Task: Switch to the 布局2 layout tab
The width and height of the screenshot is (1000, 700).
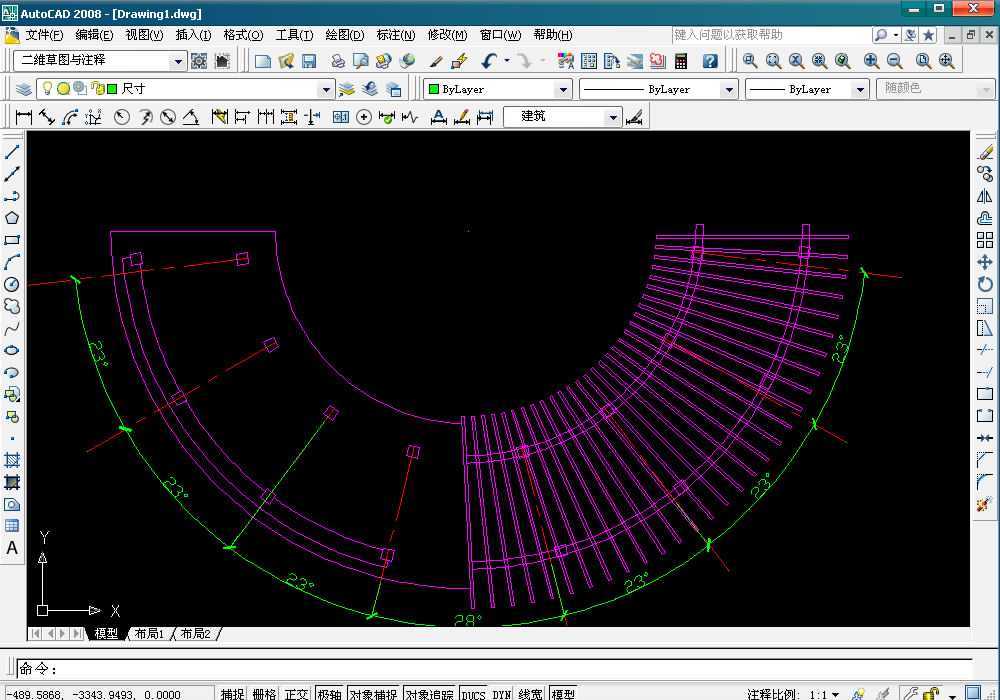Action: coord(195,634)
